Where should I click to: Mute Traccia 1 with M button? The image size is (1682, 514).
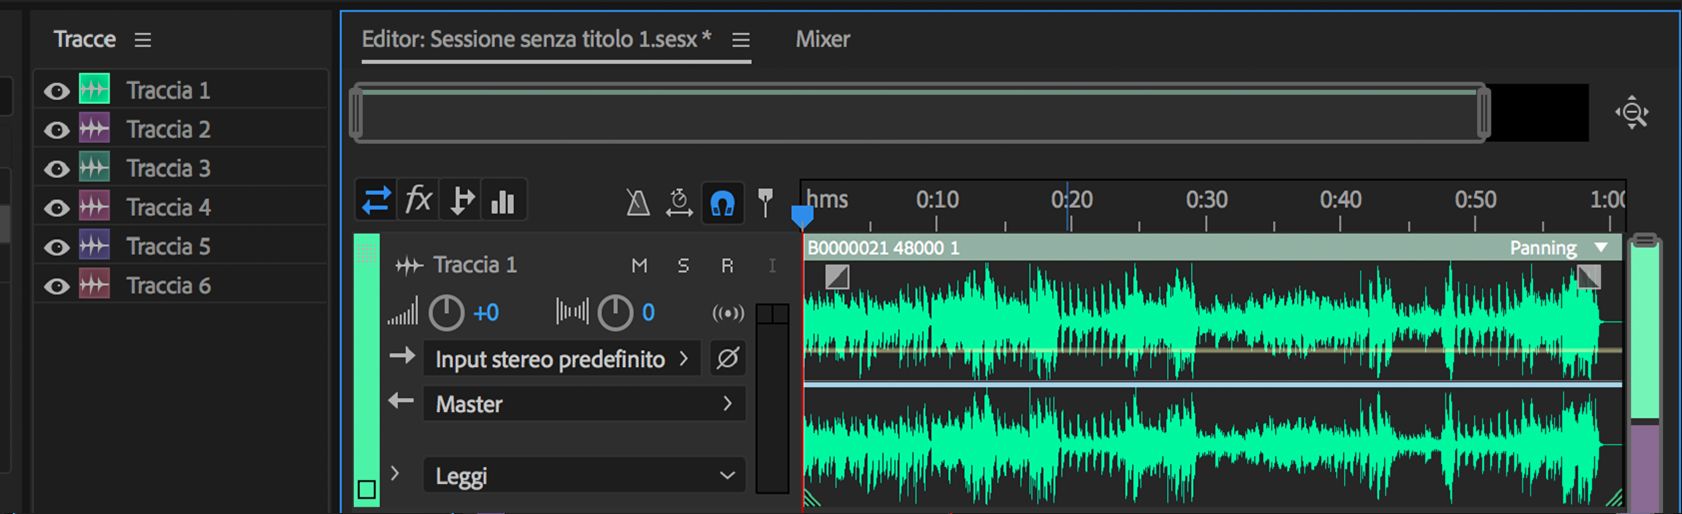click(x=639, y=265)
